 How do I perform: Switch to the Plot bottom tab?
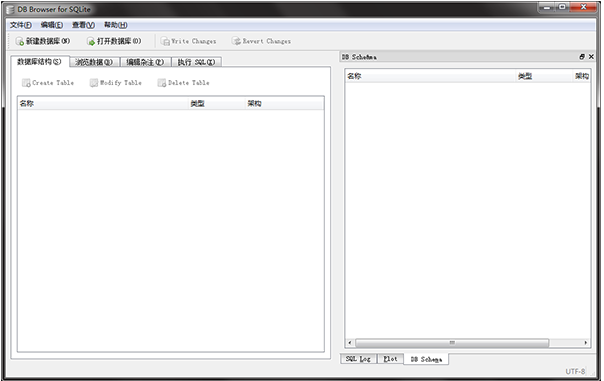(390, 359)
